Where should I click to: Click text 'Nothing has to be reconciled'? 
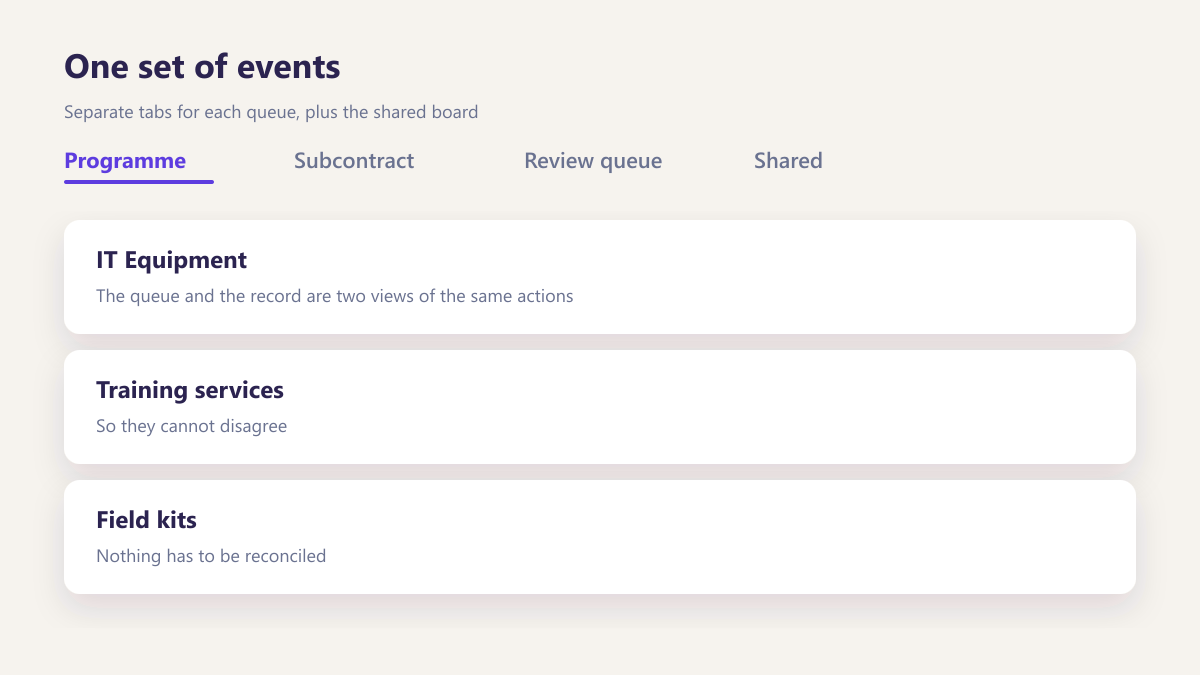coord(211,556)
